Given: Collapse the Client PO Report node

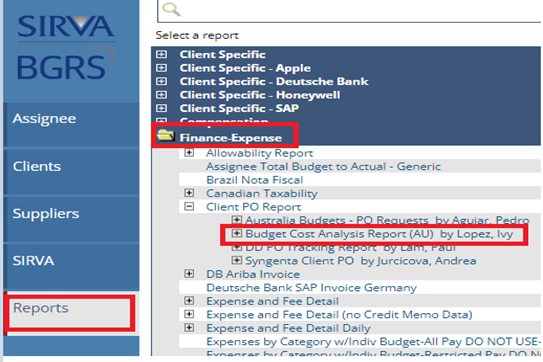Looking at the screenshot, I should click(189, 207).
